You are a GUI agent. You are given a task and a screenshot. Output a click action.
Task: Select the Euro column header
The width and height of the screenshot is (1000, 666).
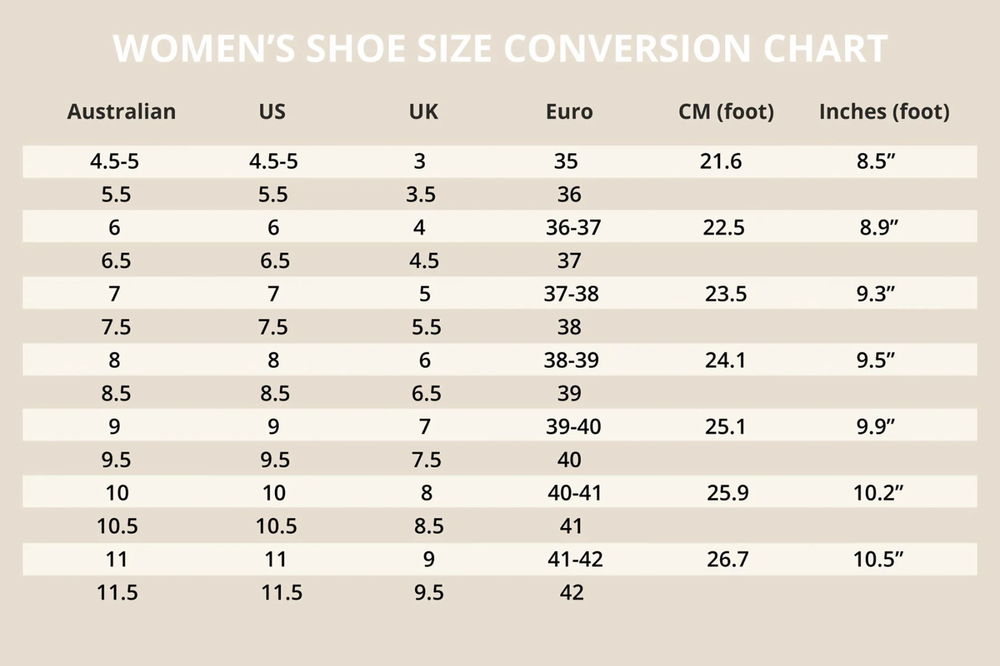click(569, 112)
